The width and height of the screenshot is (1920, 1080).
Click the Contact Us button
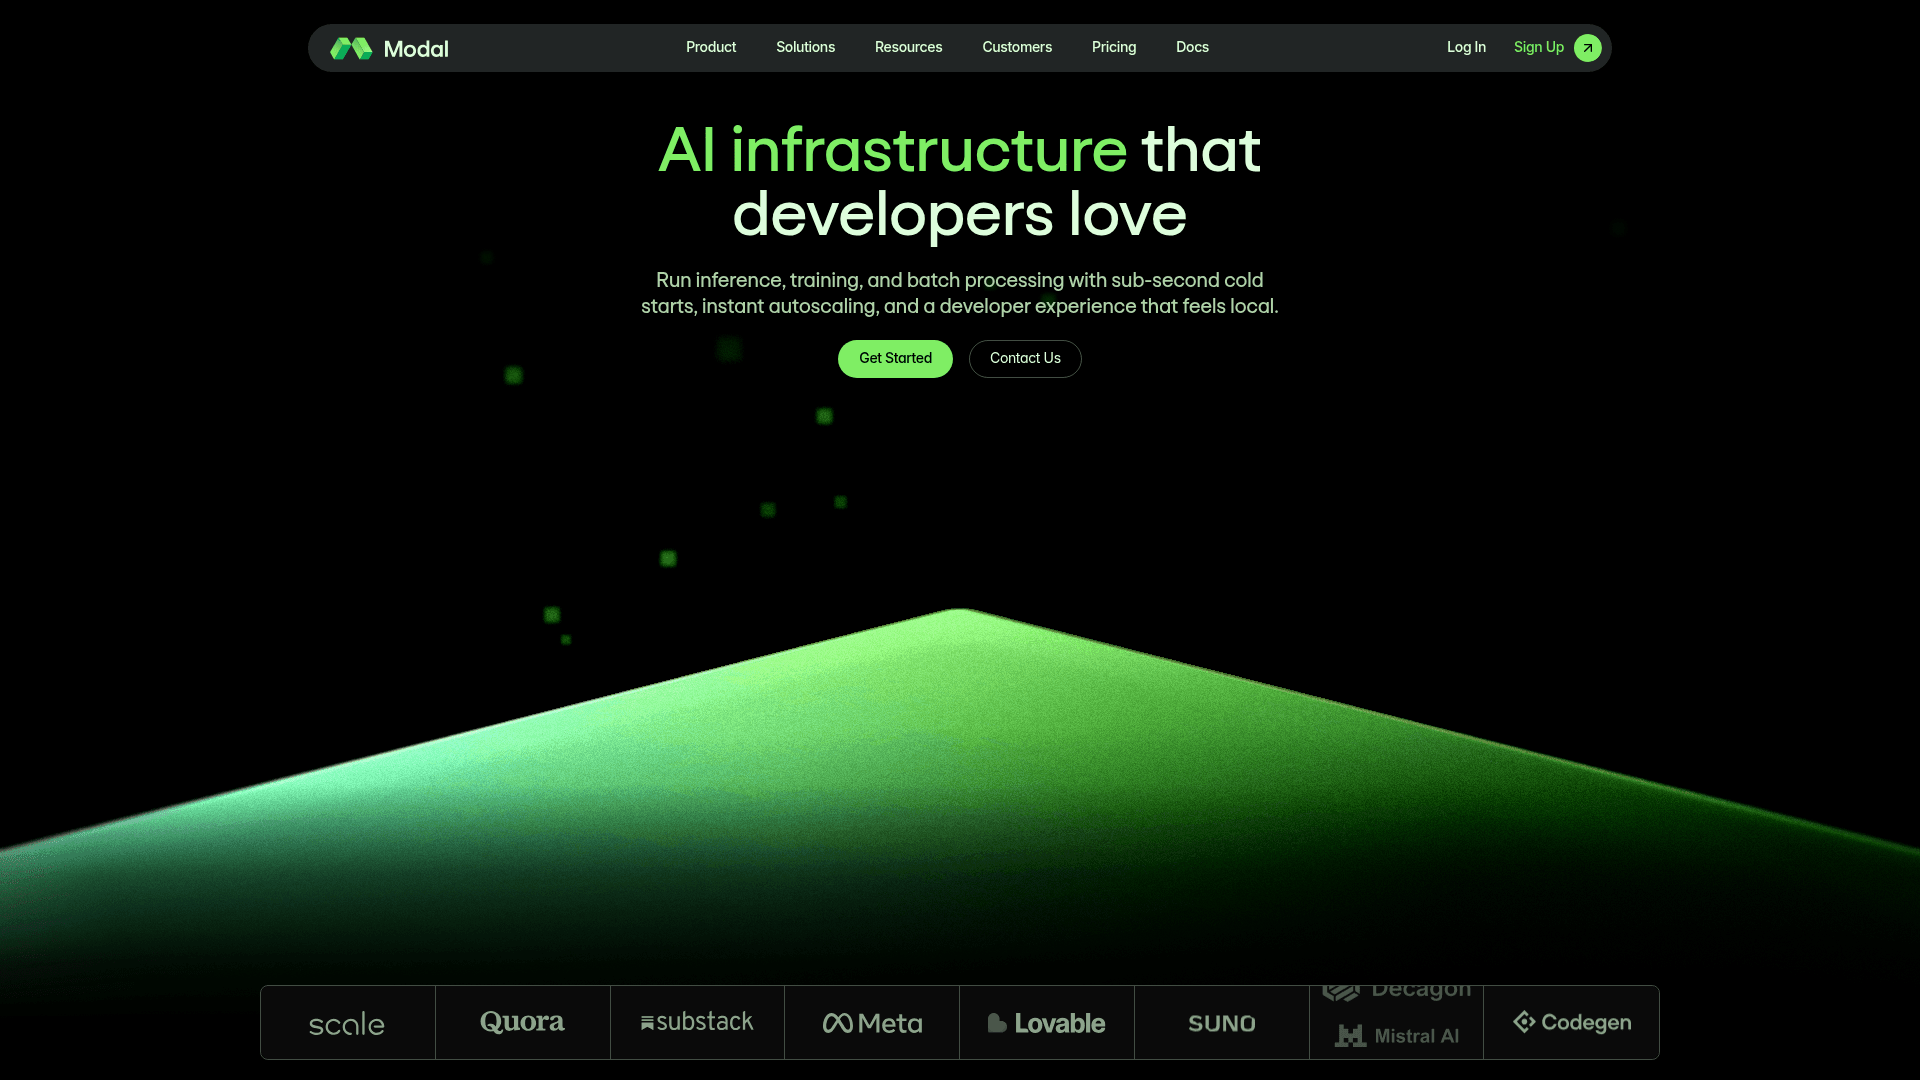[1025, 358]
